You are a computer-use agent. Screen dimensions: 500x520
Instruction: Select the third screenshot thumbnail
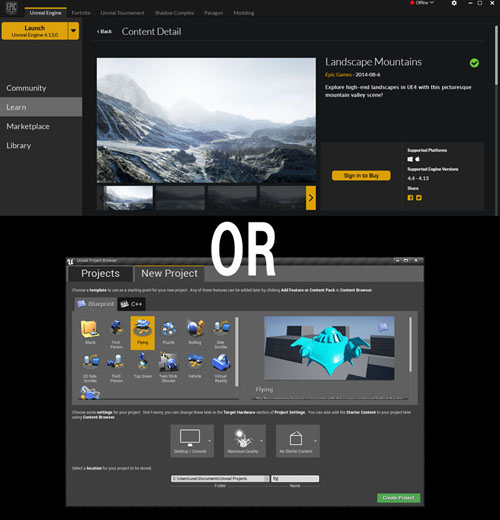point(232,198)
